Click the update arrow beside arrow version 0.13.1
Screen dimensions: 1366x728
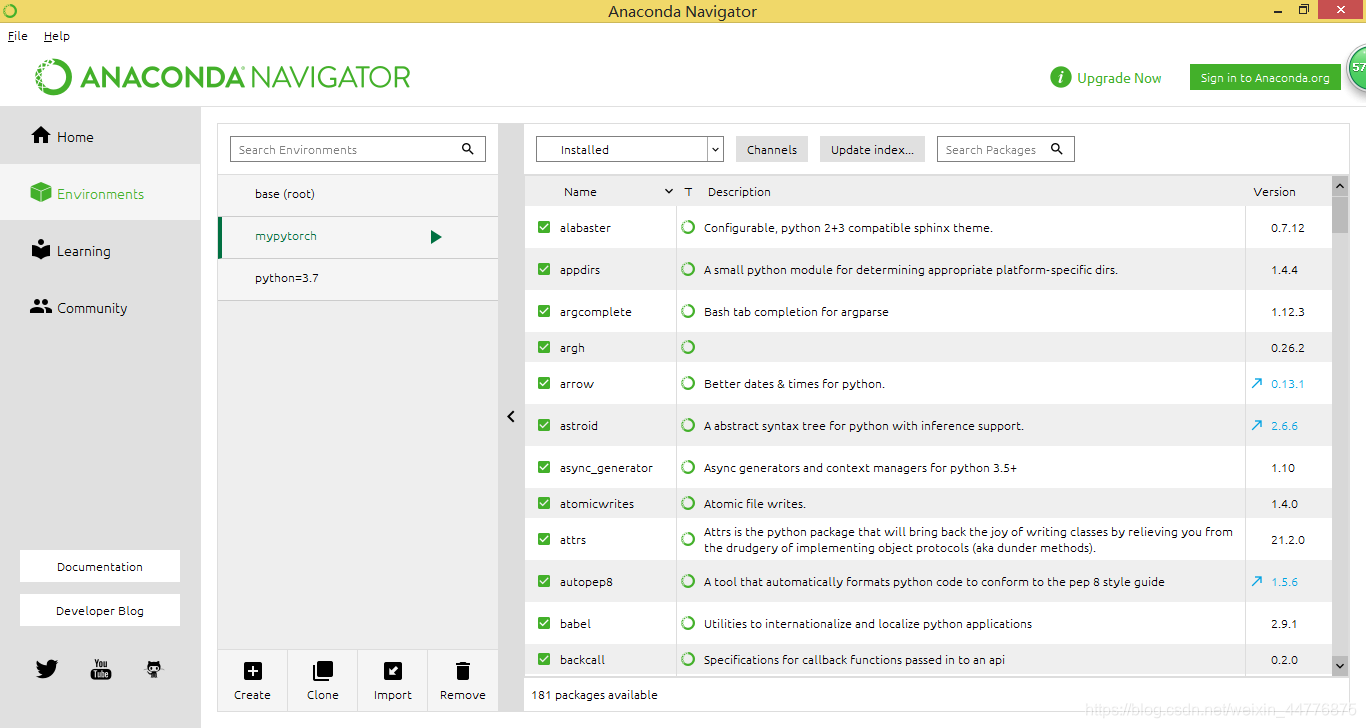point(1257,383)
